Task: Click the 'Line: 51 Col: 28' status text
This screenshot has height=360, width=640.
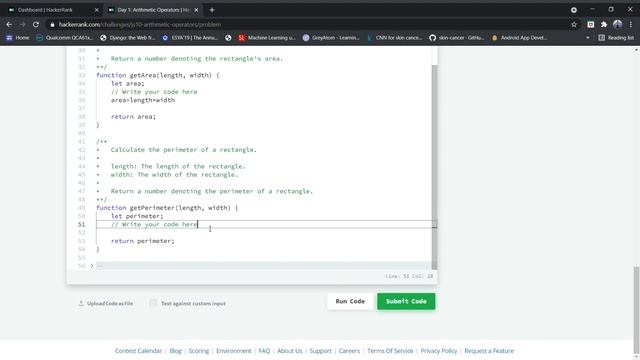Action: coord(409,276)
